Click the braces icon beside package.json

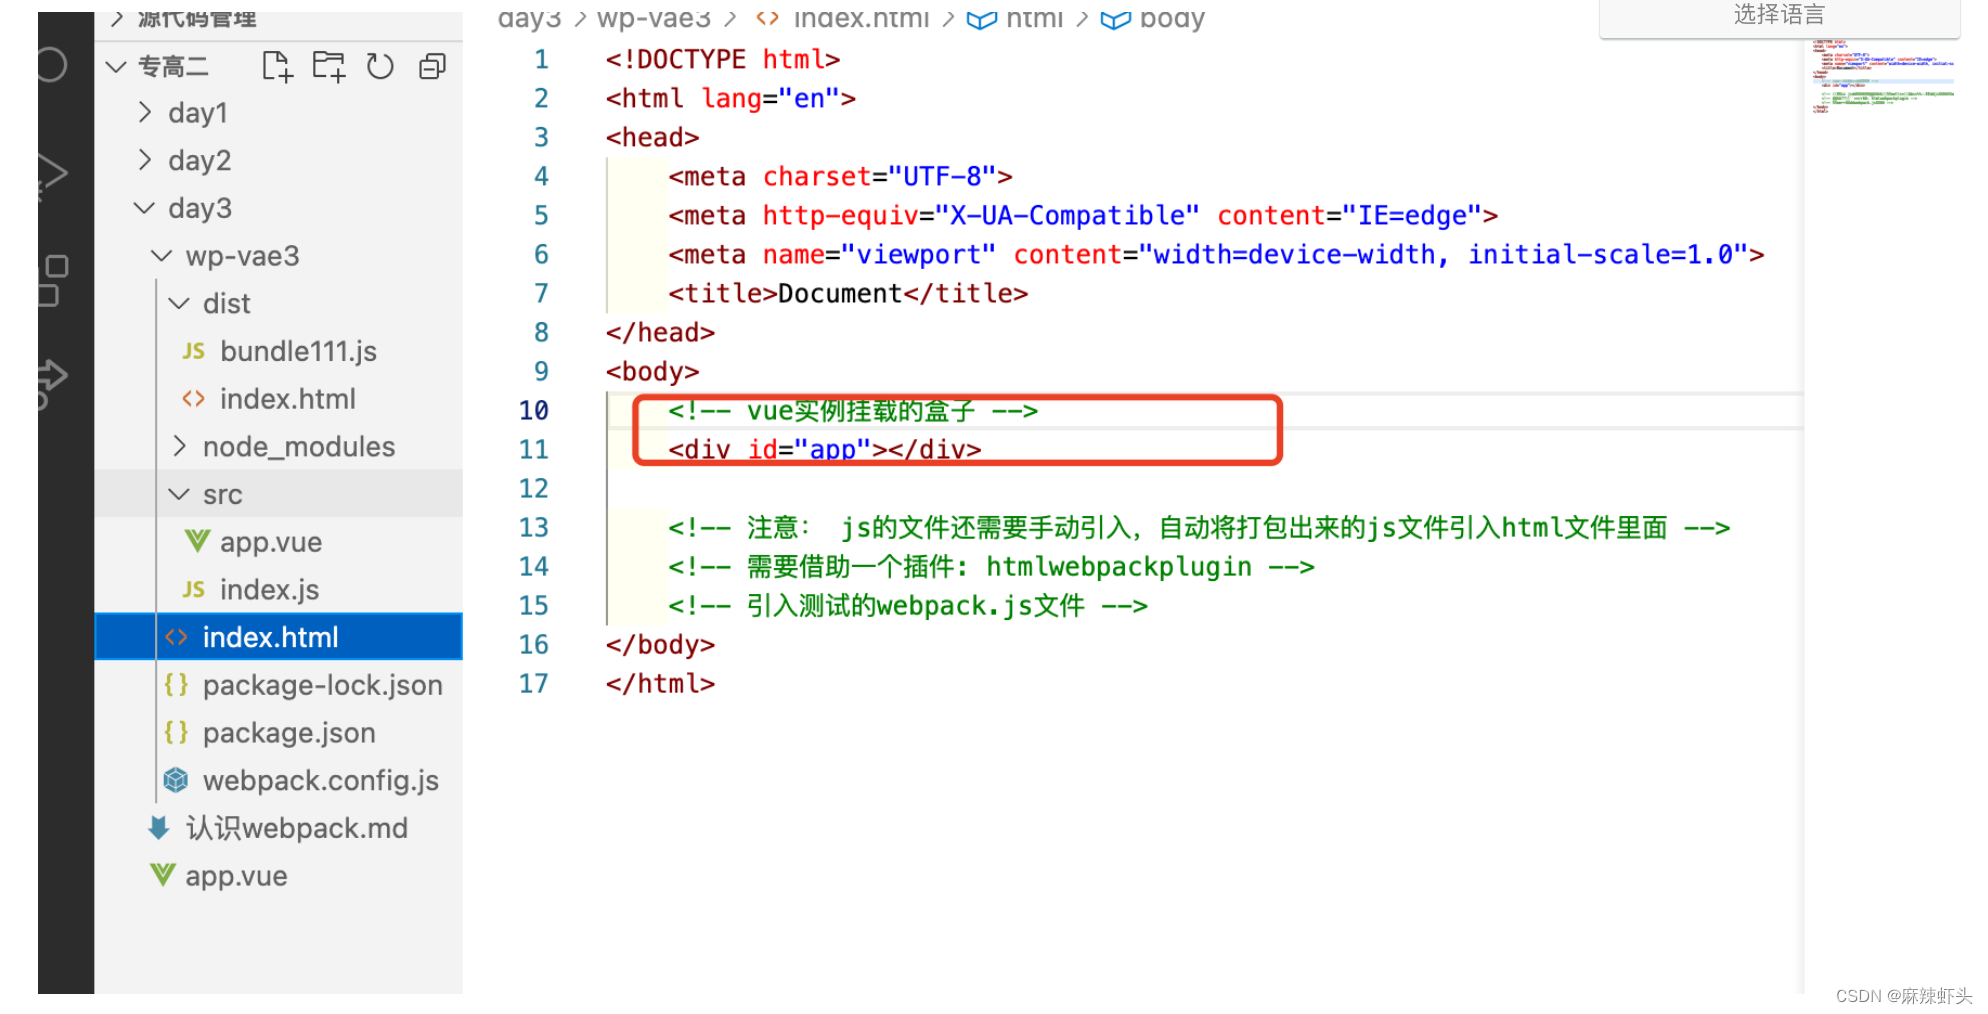pyautogui.click(x=176, y=733)
